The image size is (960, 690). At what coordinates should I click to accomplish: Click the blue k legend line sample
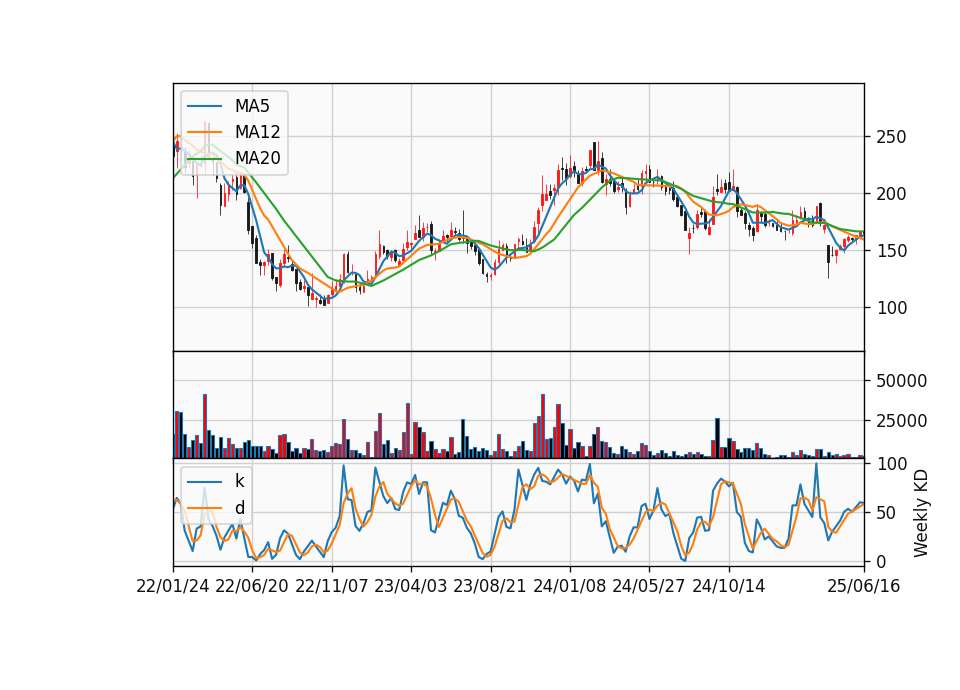(204, 481)
